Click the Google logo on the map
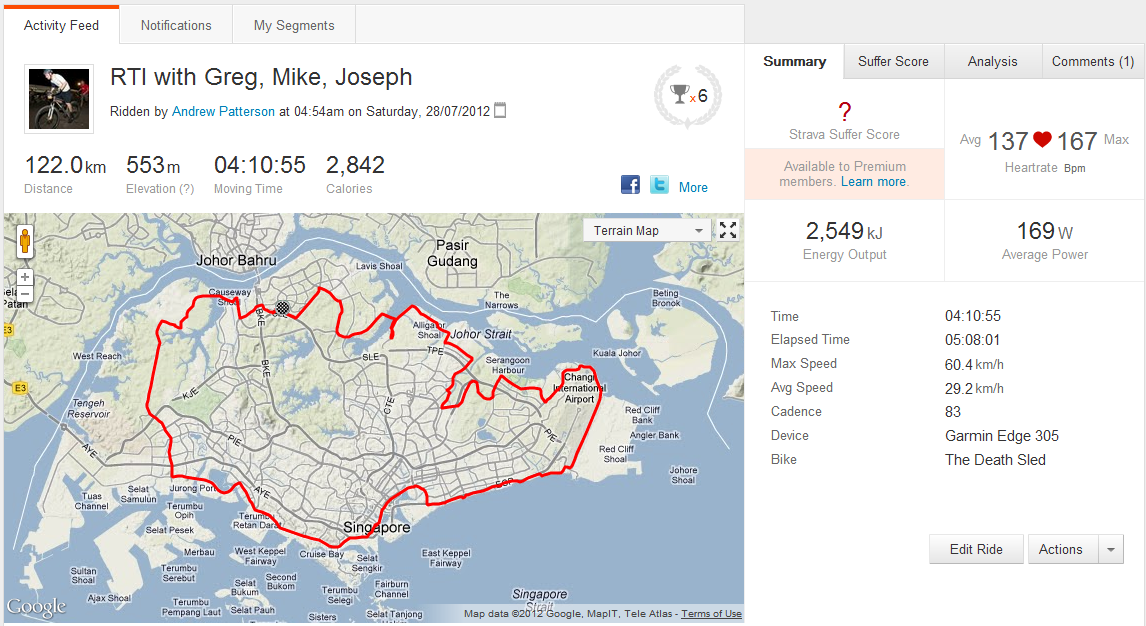This screenshot has width=1146, height=626. (37, 607)
